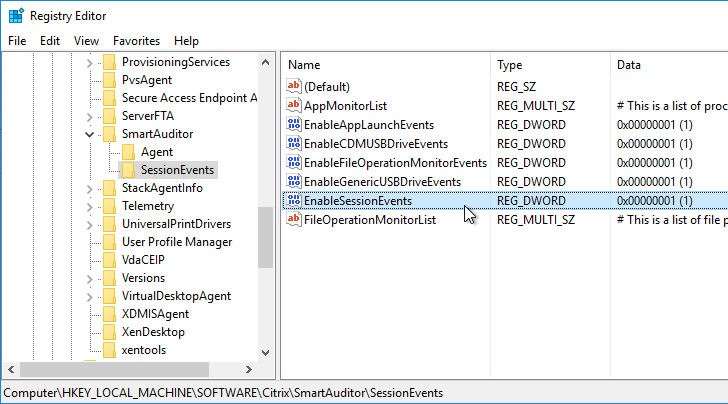Click tree scroll up arrow
The width and height of the screenshot is (728, 404).
pyautogui.click(x=266, y=62)
